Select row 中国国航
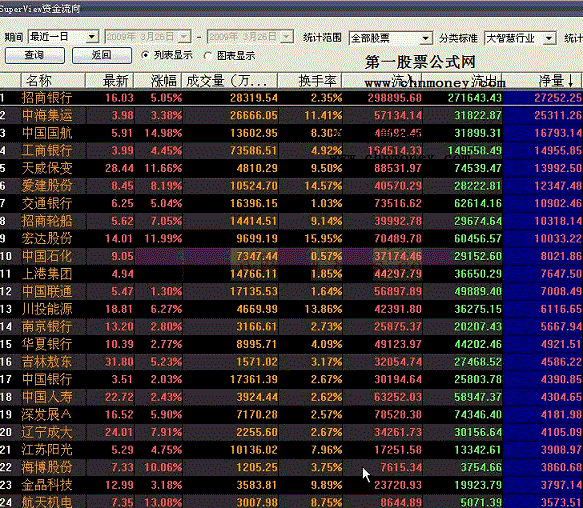The height and width of the screenshot is (508, 583). (x=292, y=133)
